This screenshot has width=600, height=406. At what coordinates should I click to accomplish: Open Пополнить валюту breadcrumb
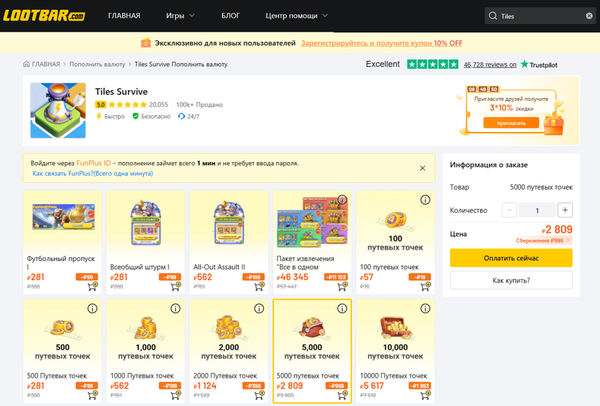point(97,64)
